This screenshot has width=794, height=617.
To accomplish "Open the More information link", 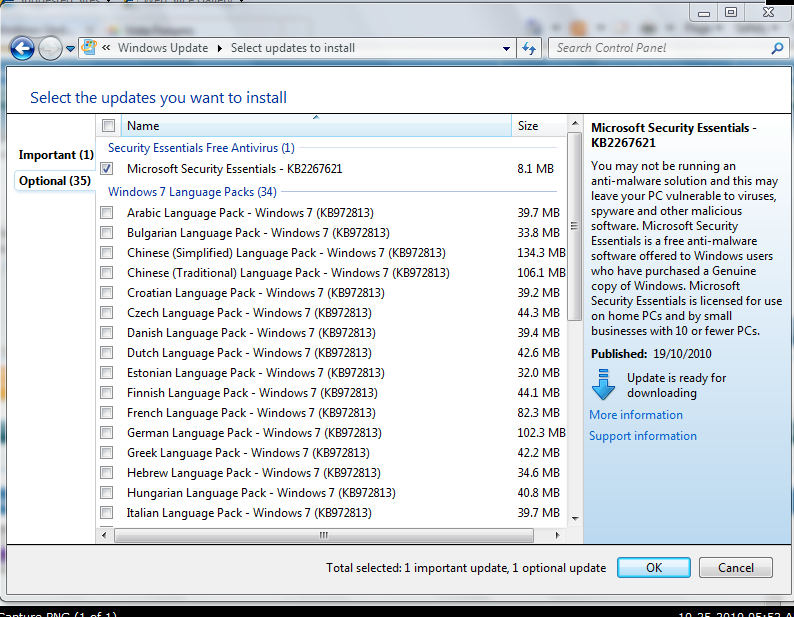I will pos(636,415).
